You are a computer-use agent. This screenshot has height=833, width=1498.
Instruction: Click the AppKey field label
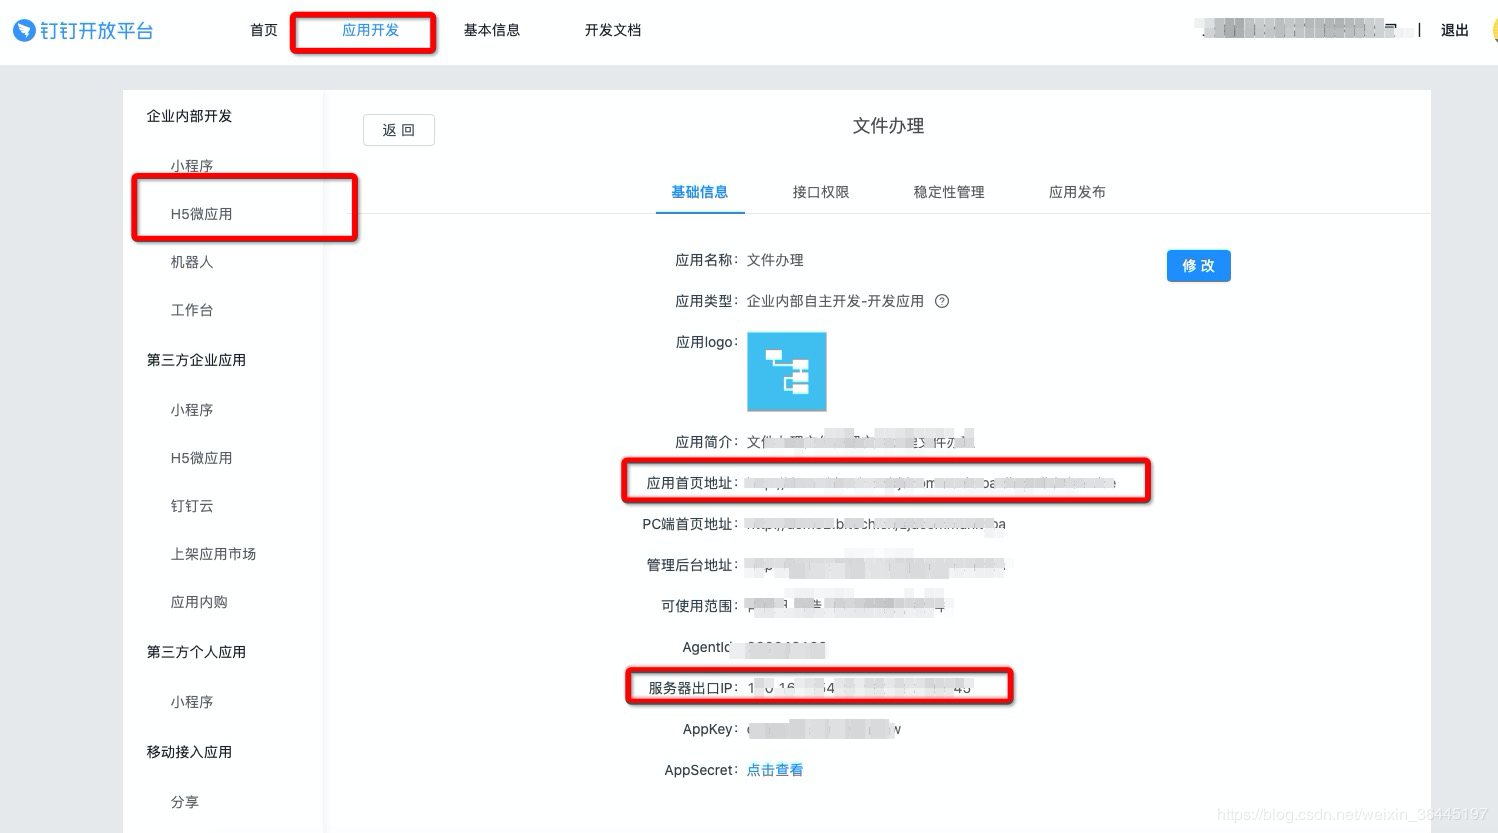click(710, 729)
